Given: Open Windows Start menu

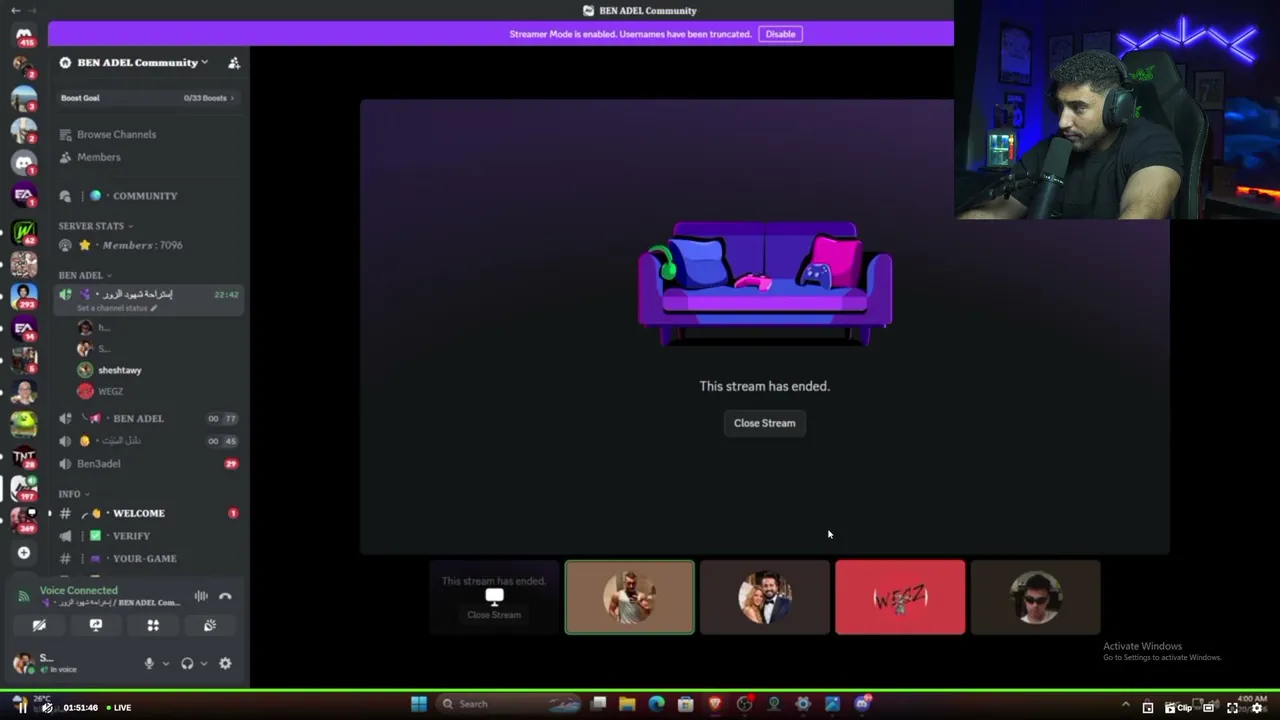Looking at the screenshot, I should pyautogui.click(x=419, y=704).
